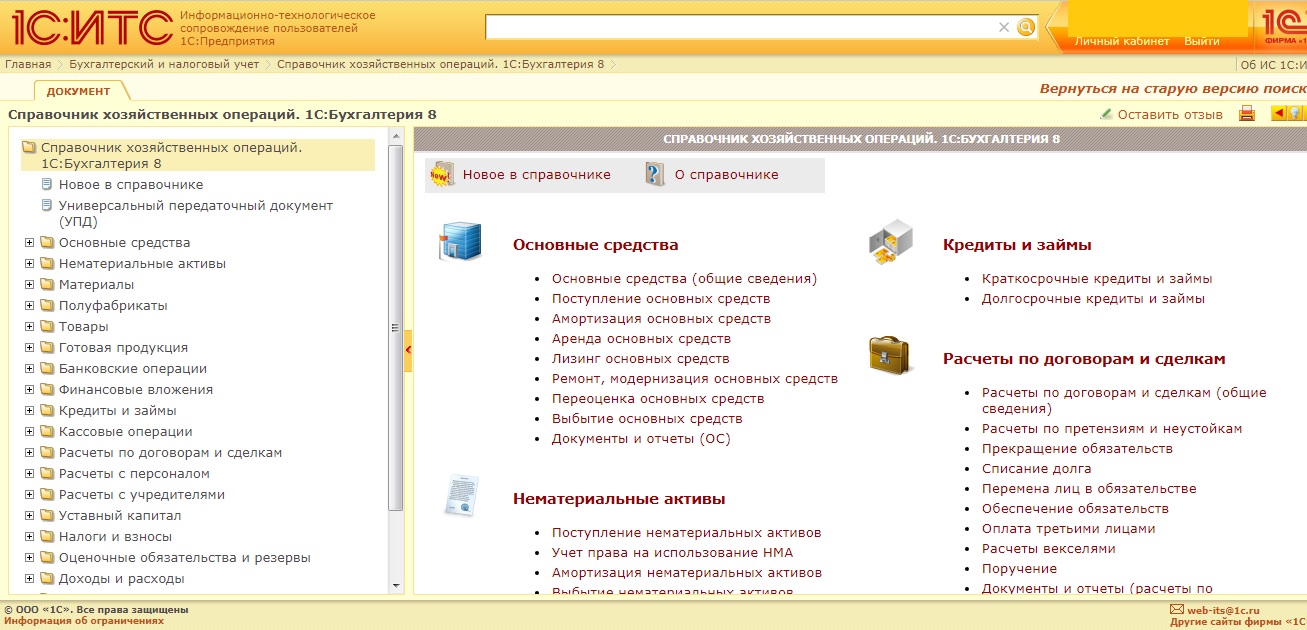This screenshot has width=1307, height=630.
Task: Click the red left arrow icon near the printer
Action: pyautogui.click(x=1278, y=114)
